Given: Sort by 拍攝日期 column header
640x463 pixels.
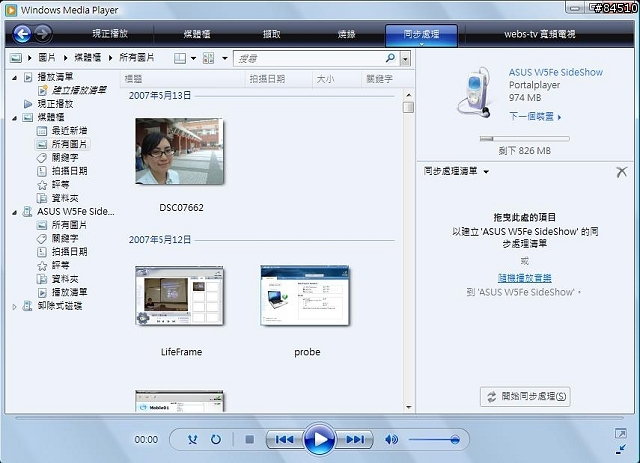Looking at the screenshot, I should 279,79.
